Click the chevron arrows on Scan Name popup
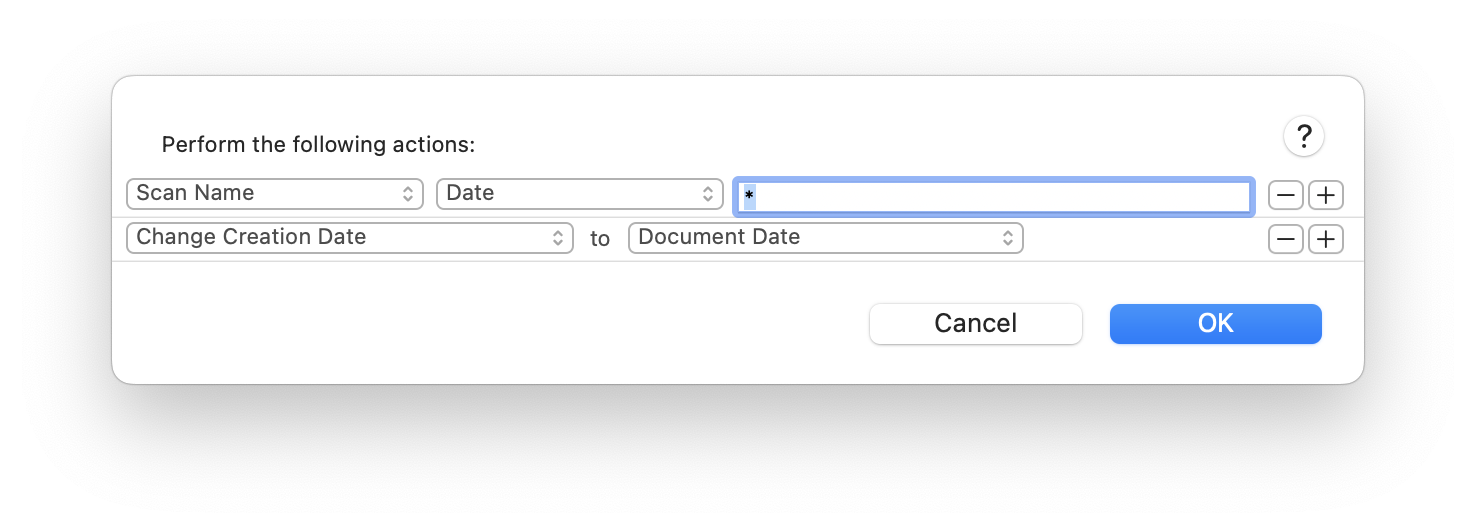Image resolution: width=1476 pixels, height=532 pixels. 408,194
